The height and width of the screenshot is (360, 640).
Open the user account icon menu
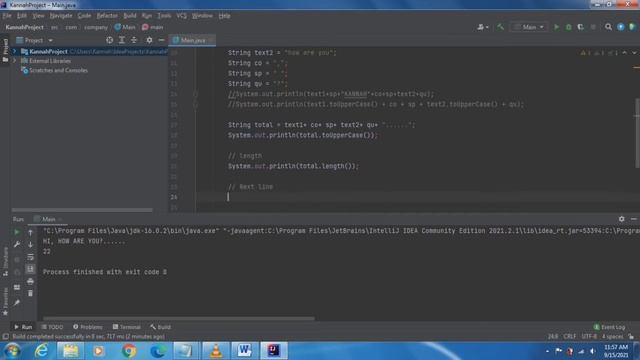[482, 27]
